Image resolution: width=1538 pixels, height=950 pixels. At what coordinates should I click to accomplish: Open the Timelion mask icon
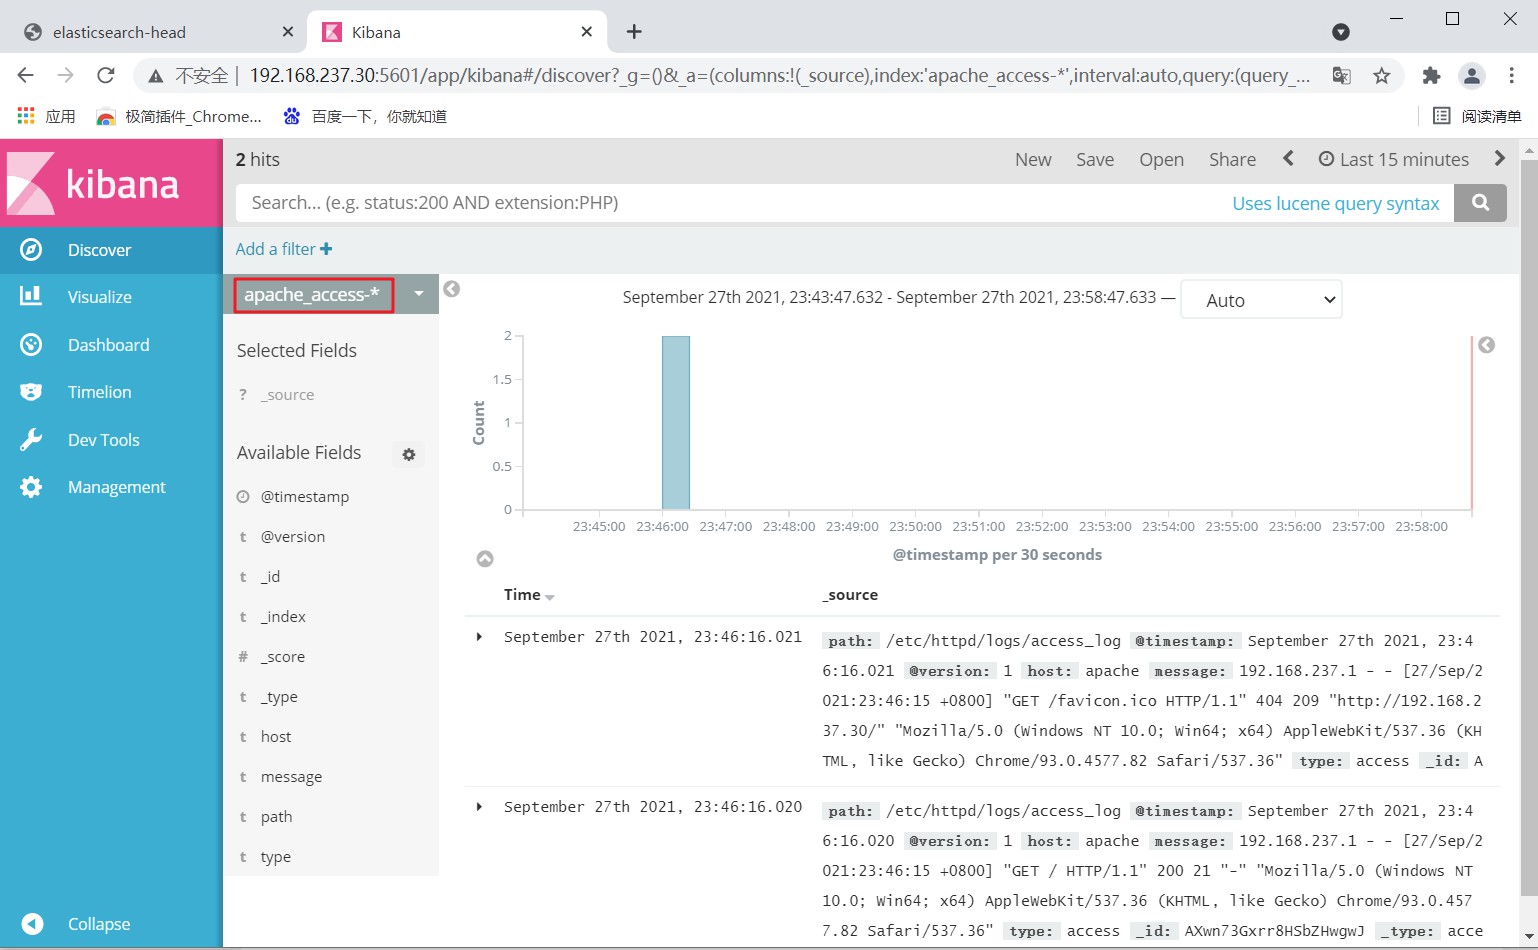tap(31, 392)
